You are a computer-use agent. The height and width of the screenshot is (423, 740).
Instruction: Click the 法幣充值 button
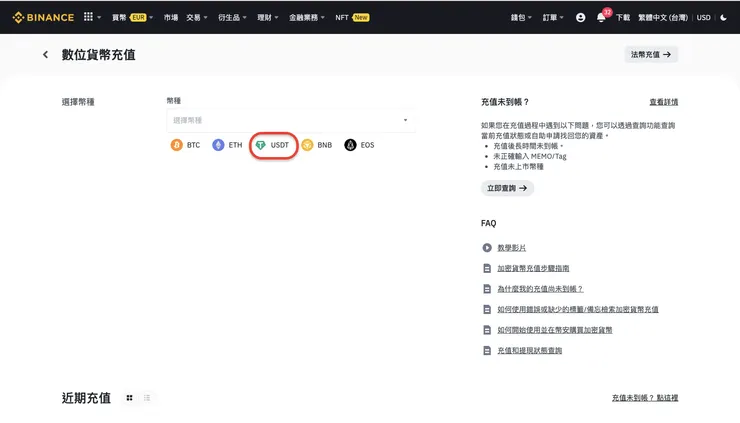651,55
